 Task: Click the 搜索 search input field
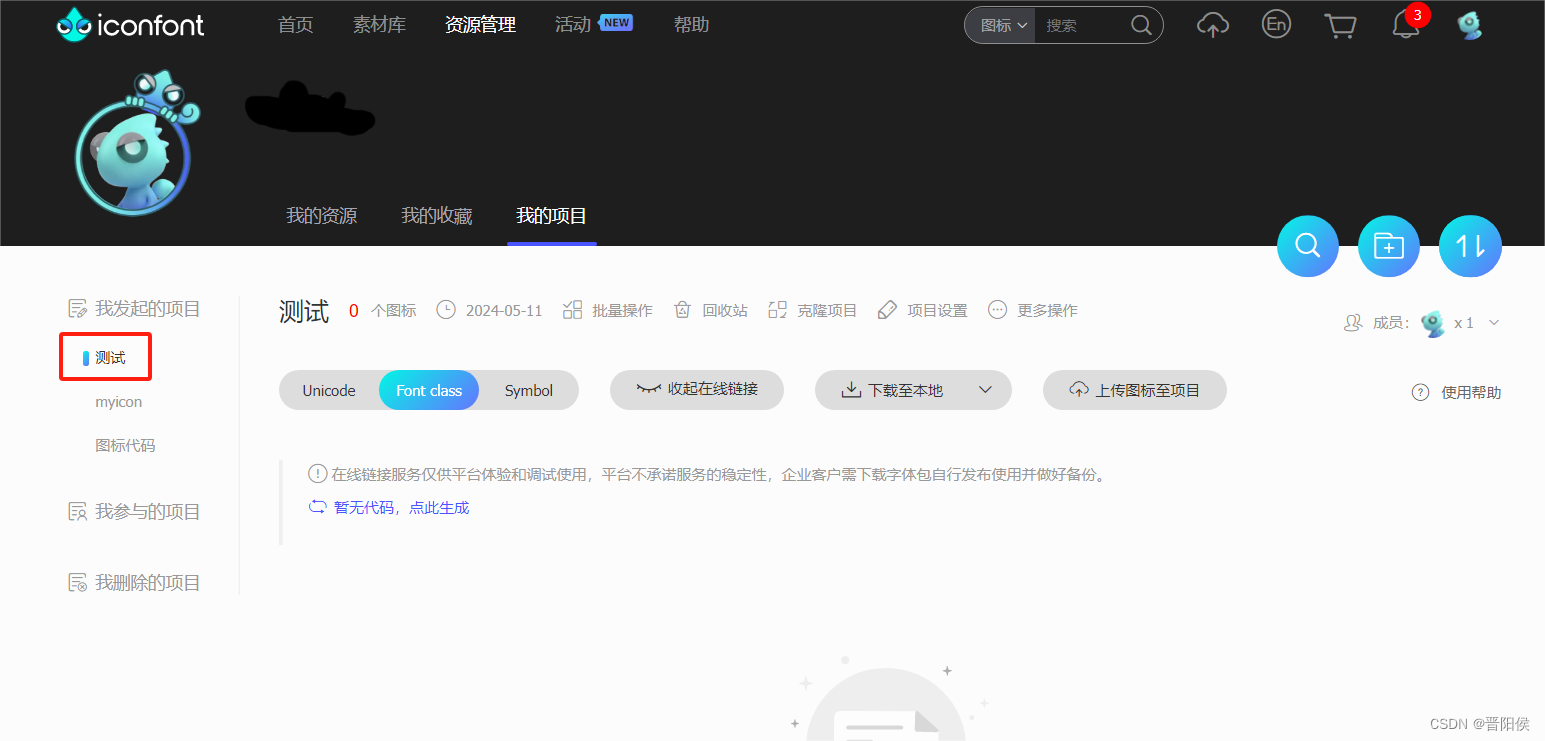[1081, 25]
